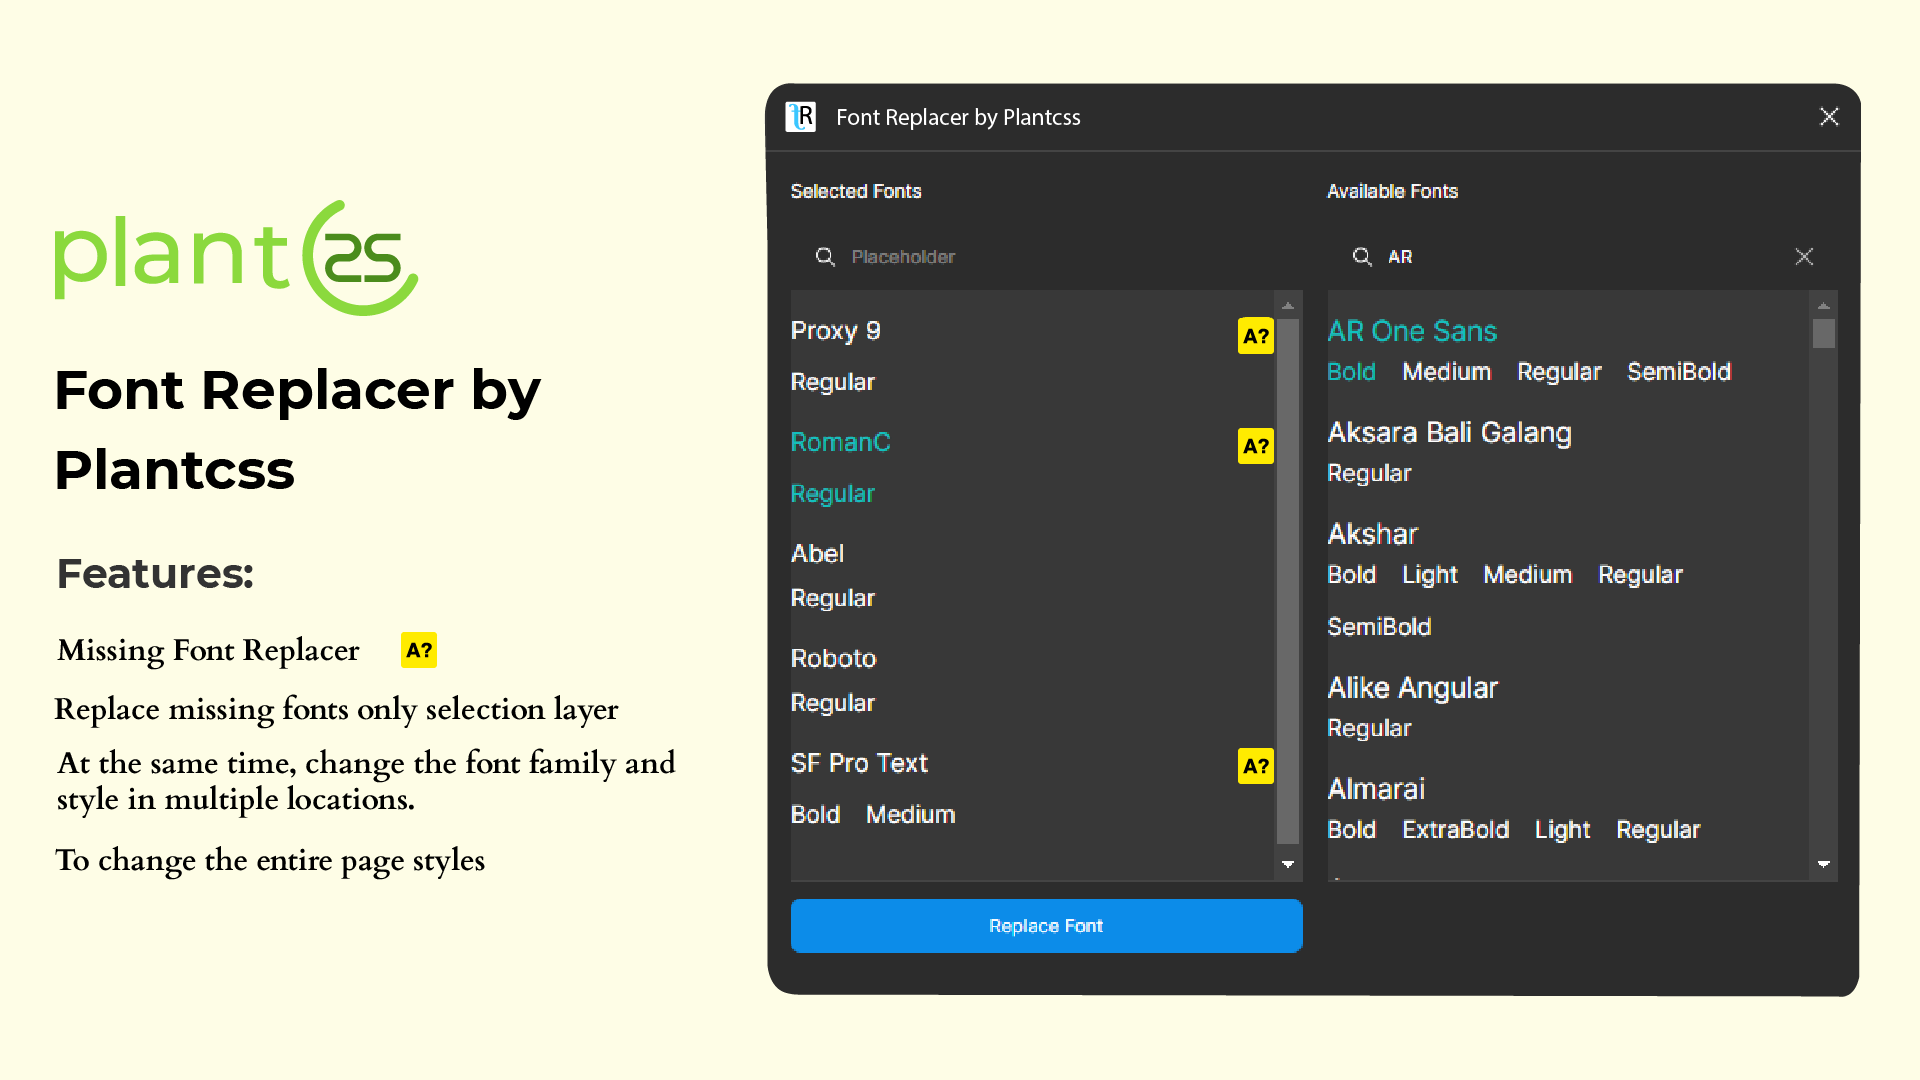Choose Bold style of AR One Sans
The height and width of the screenshot is (1080, 1920).
pos(1351,372)
